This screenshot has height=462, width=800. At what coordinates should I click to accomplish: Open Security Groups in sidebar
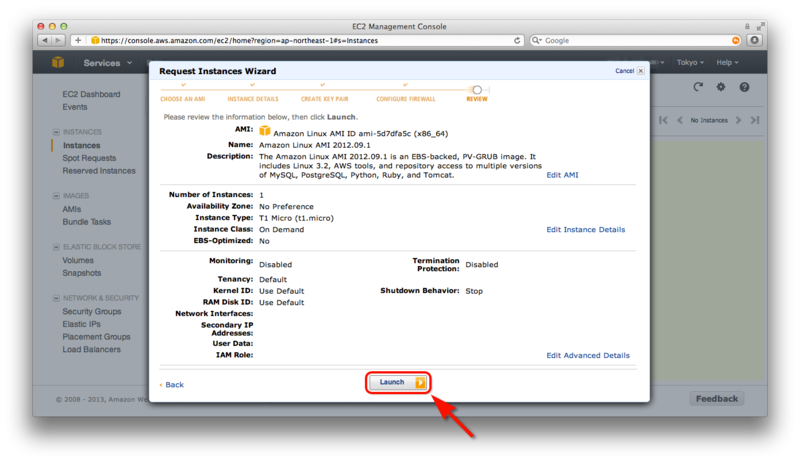[x=92, y=311]
